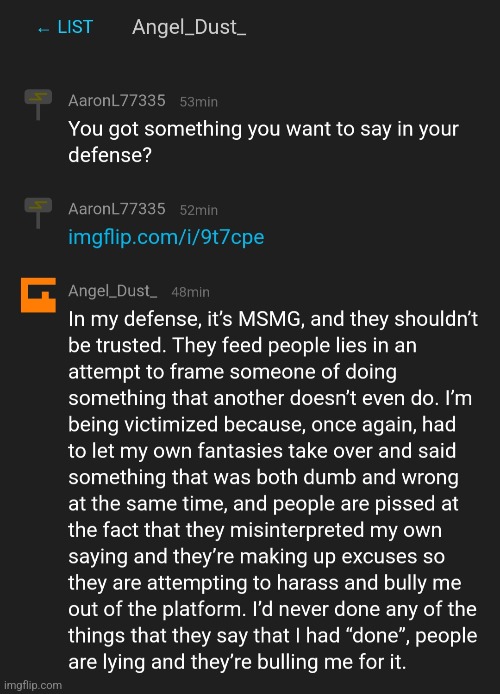The width and height of the screenshot is (500, 694).
Task: Click the 53min timestamp
Action: click(199, 102)
